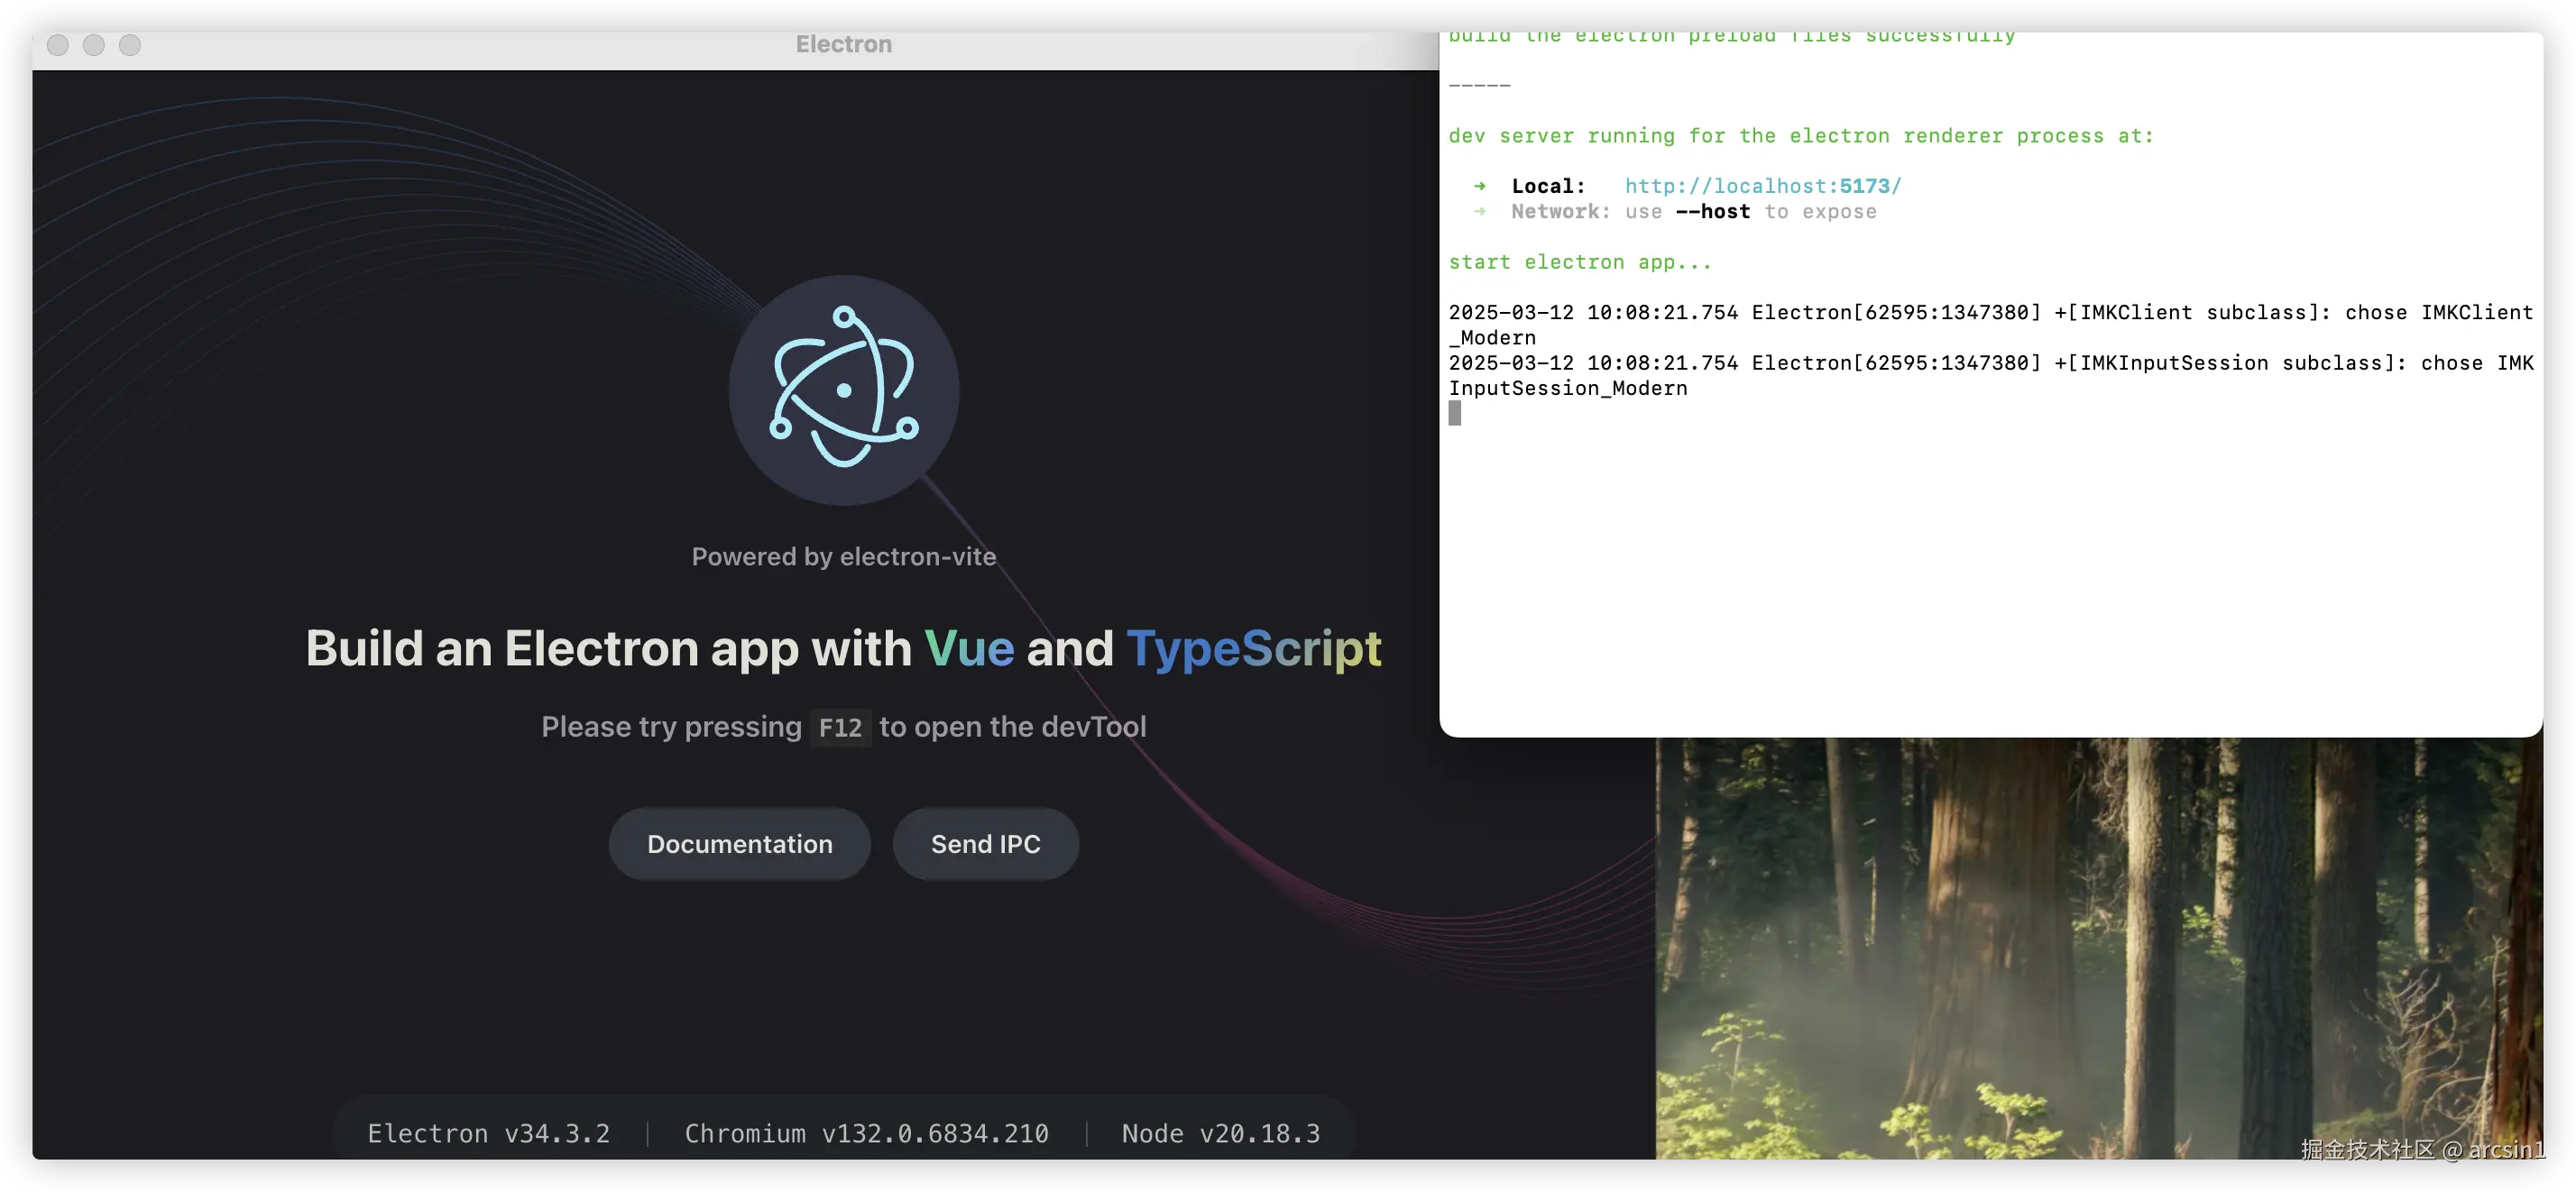Open the http://localhost:5173/ link in terminal

pos(1762,186)
